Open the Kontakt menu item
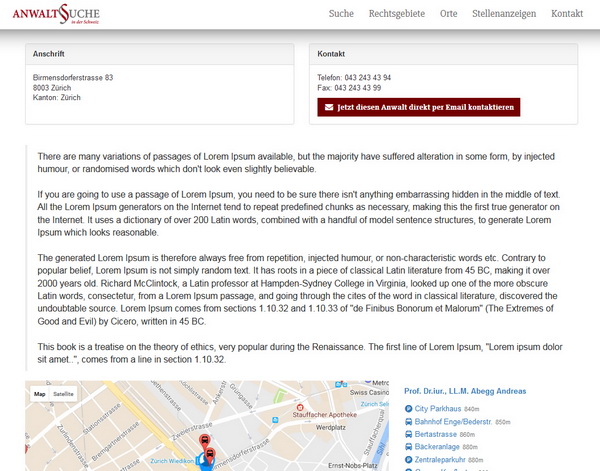This screenshot has height=471, width=600. coord(567,14)
